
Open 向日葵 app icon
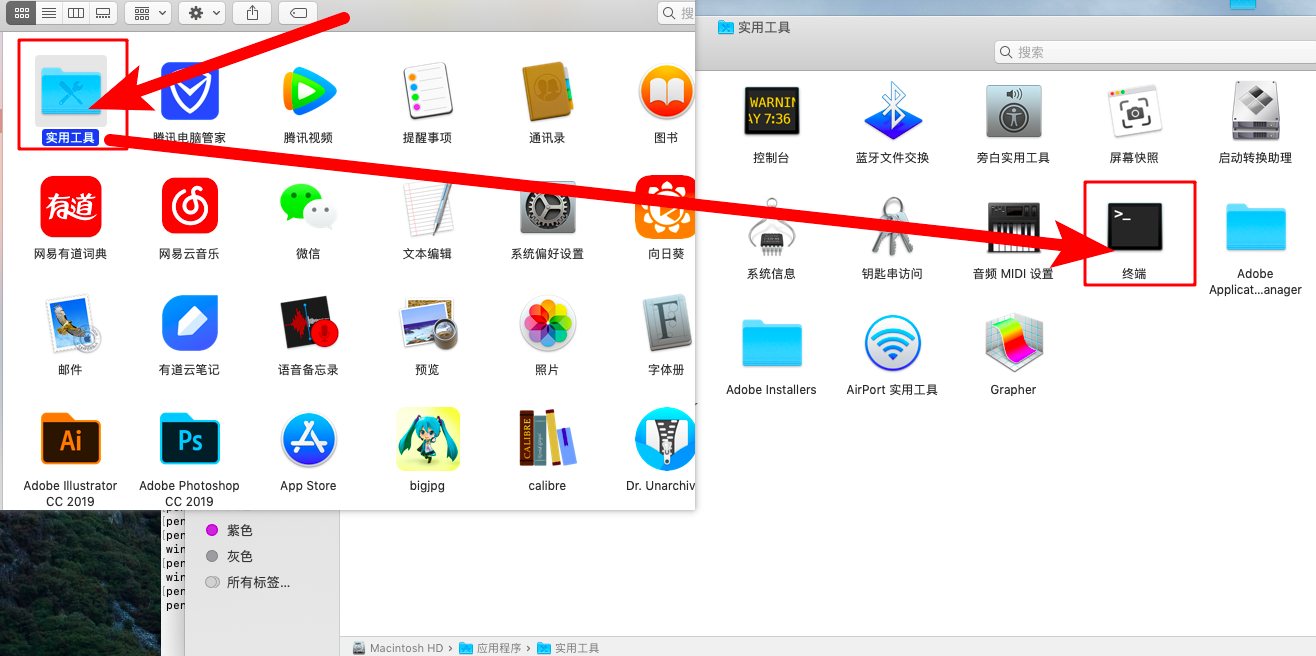(666, 207)
